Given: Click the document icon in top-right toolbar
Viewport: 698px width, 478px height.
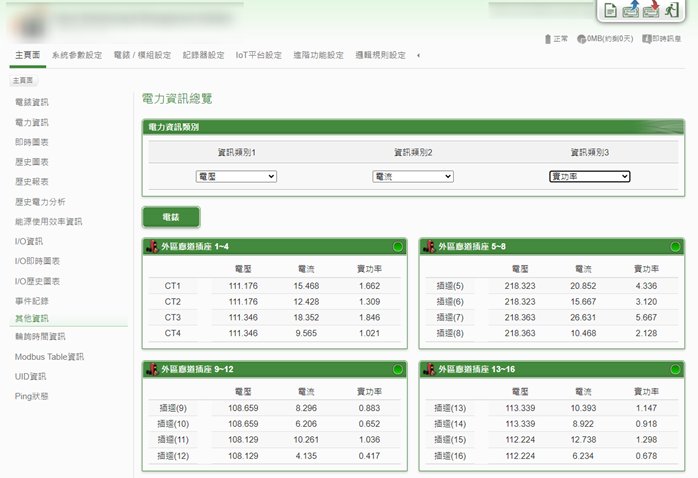Looking at the screenshot, I should pos(610,10).
